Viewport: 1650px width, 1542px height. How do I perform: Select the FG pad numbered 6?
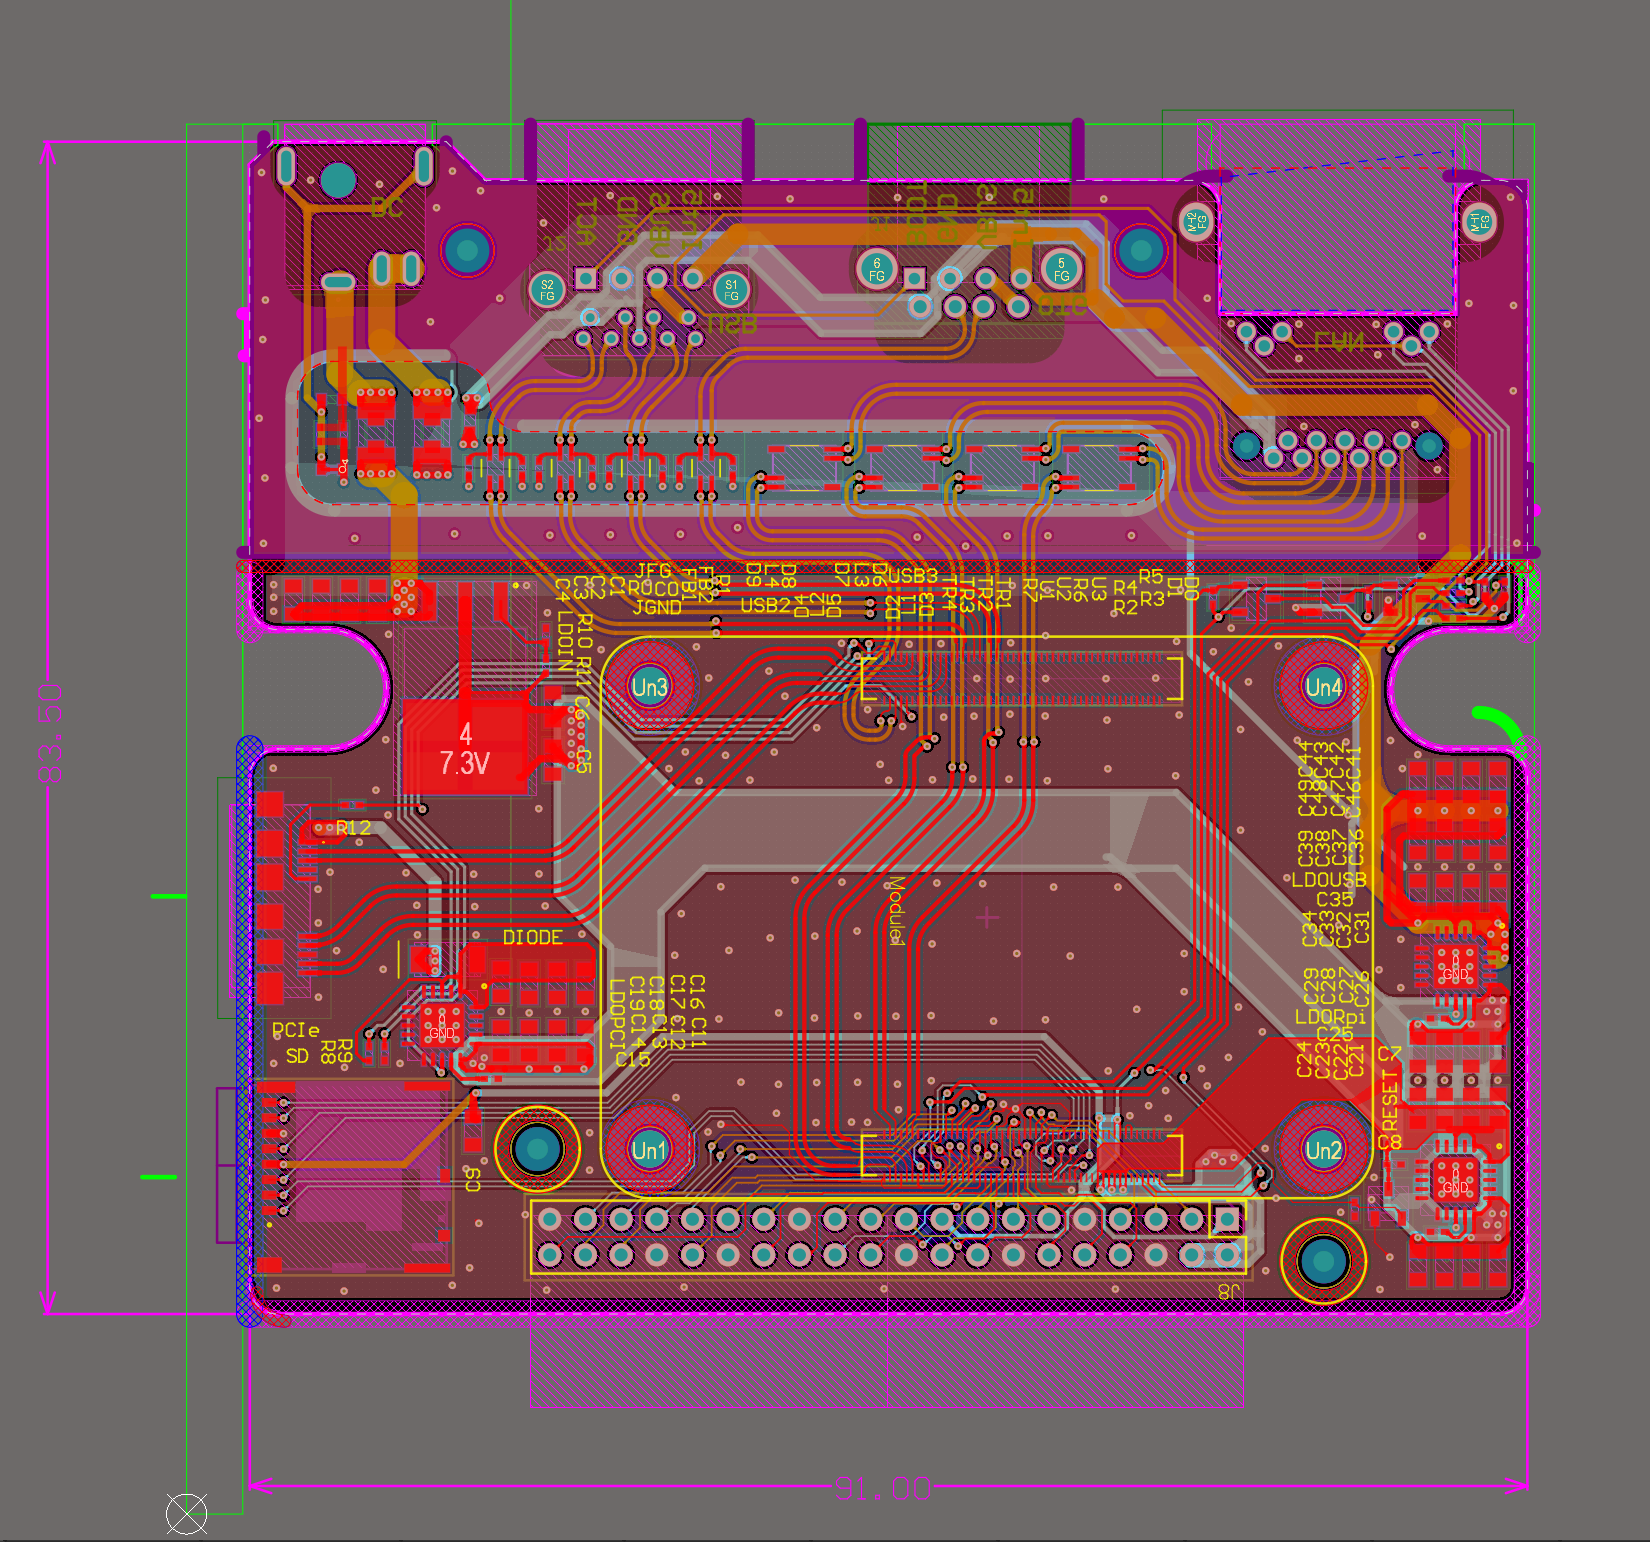(x=877, y=269)
